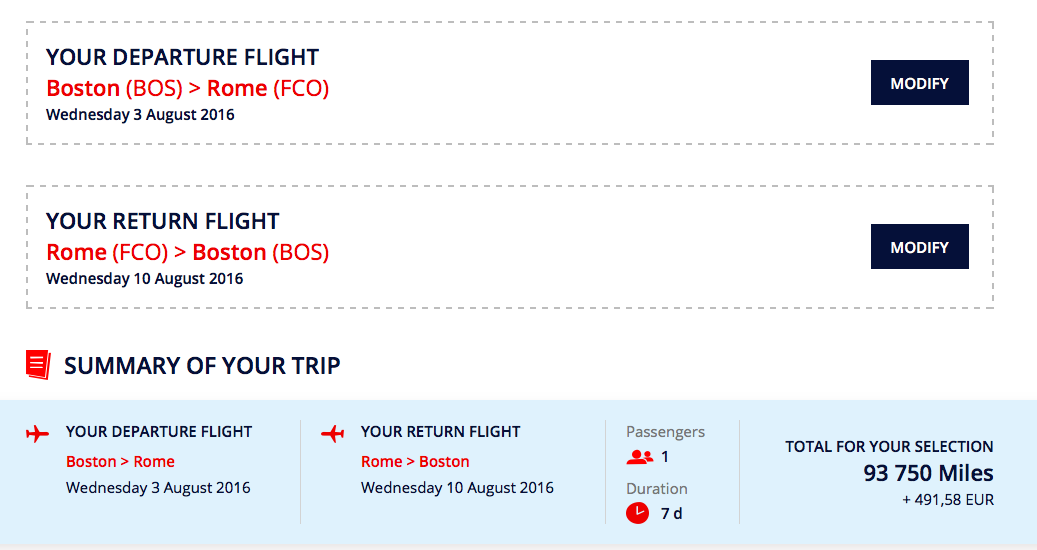Click the red passengers icon

(640, 457)
